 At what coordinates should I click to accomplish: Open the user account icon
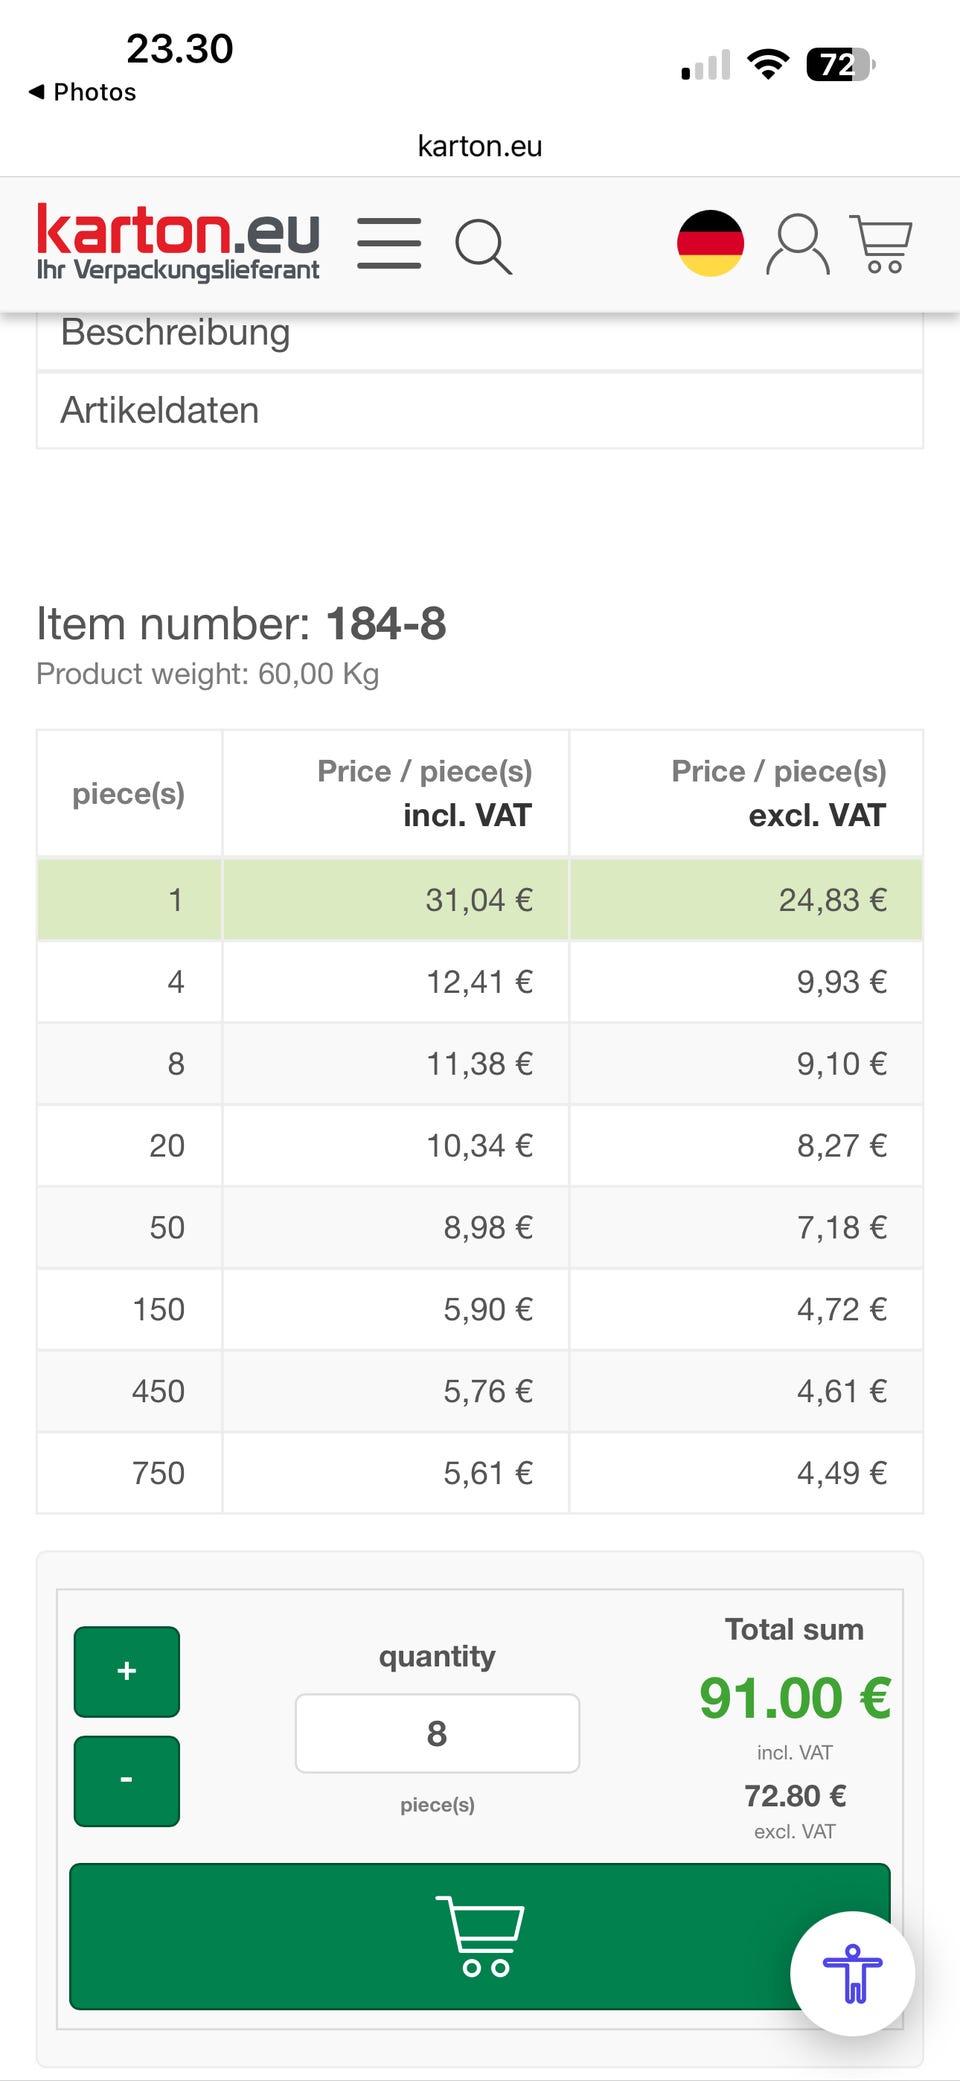(797, 244)
